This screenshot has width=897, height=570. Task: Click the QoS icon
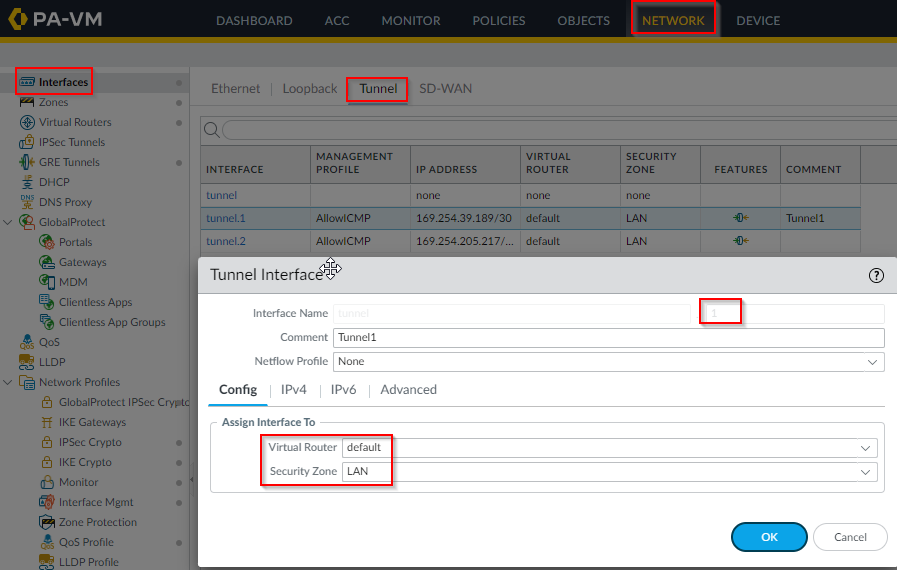click(27, 342)
